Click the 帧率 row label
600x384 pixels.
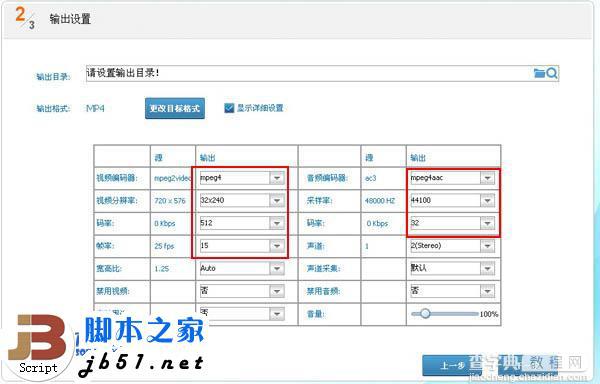click(105, 246)
